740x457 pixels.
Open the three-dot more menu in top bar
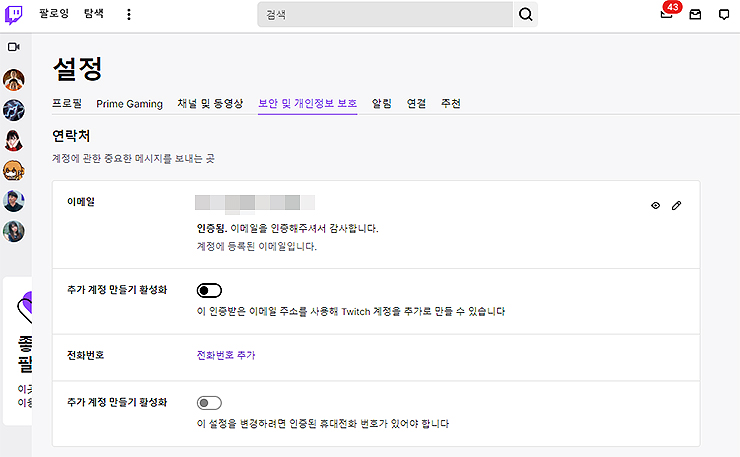pos(129,14)
